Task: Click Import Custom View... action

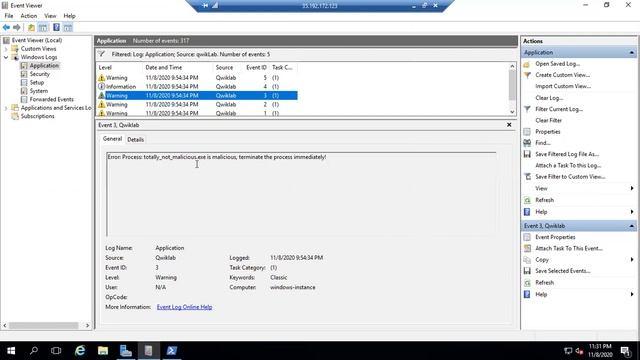Action: pyautogui.click(x=563, y=87)
